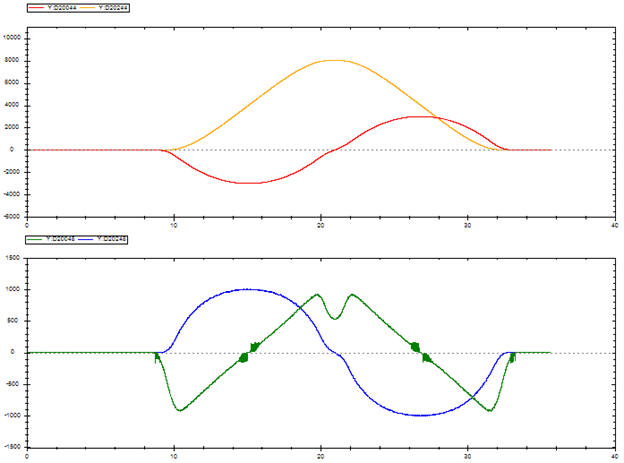The width and height of the screenshot is (624, 463).
Task: Click x-axis label 20 on the top chart
Action: click(x=321, y=226)
